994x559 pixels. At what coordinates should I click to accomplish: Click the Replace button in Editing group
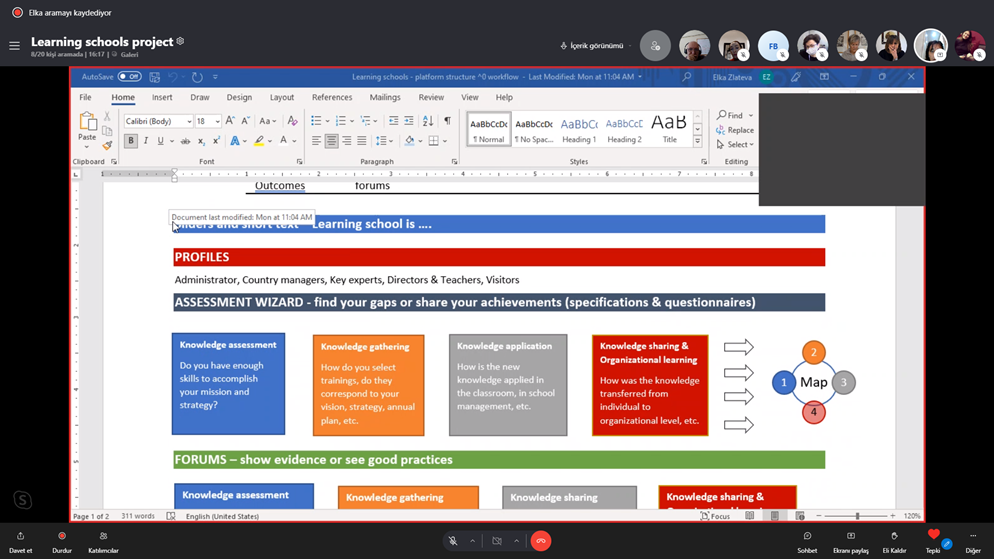(735, 130)
